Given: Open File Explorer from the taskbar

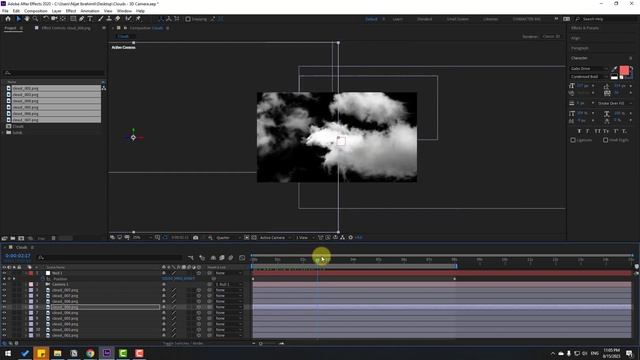Looking at the screenshot, I should click(58, 353).
